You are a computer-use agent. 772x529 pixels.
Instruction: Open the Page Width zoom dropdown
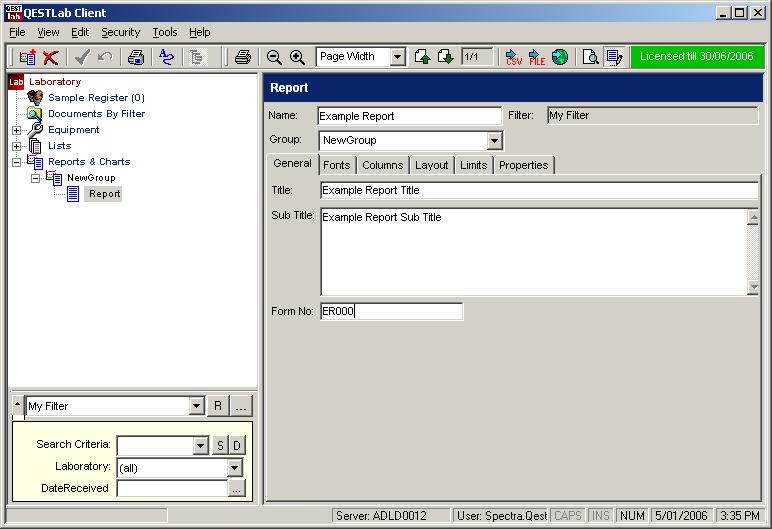pos(397,57)
